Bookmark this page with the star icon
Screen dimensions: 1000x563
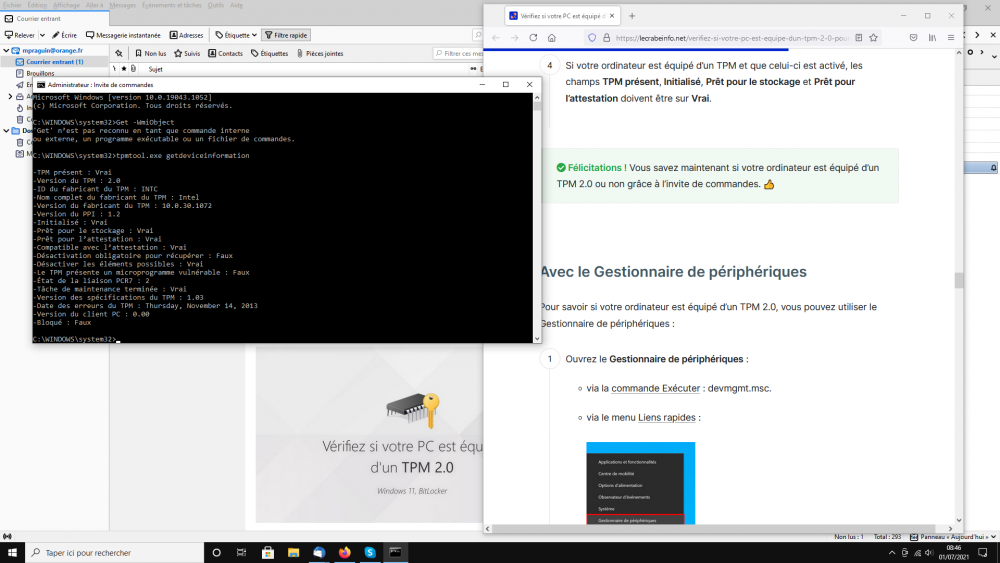(873, 38)
